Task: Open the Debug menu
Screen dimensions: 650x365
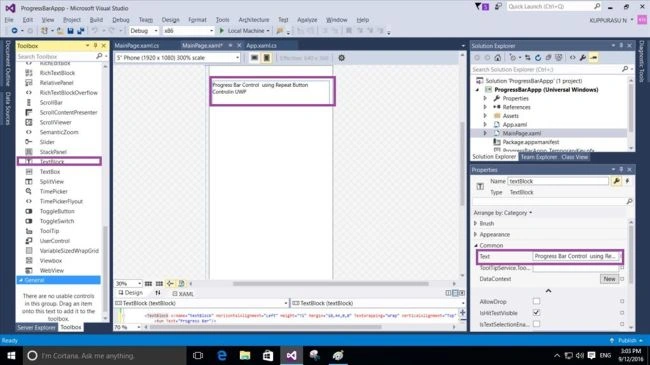Action: [121, 20]
